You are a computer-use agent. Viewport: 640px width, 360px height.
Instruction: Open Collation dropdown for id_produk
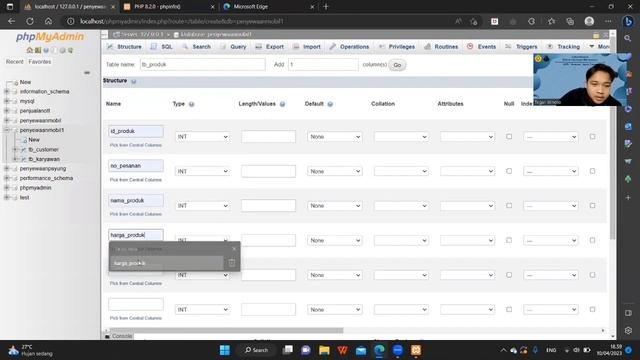coord(401,137)
